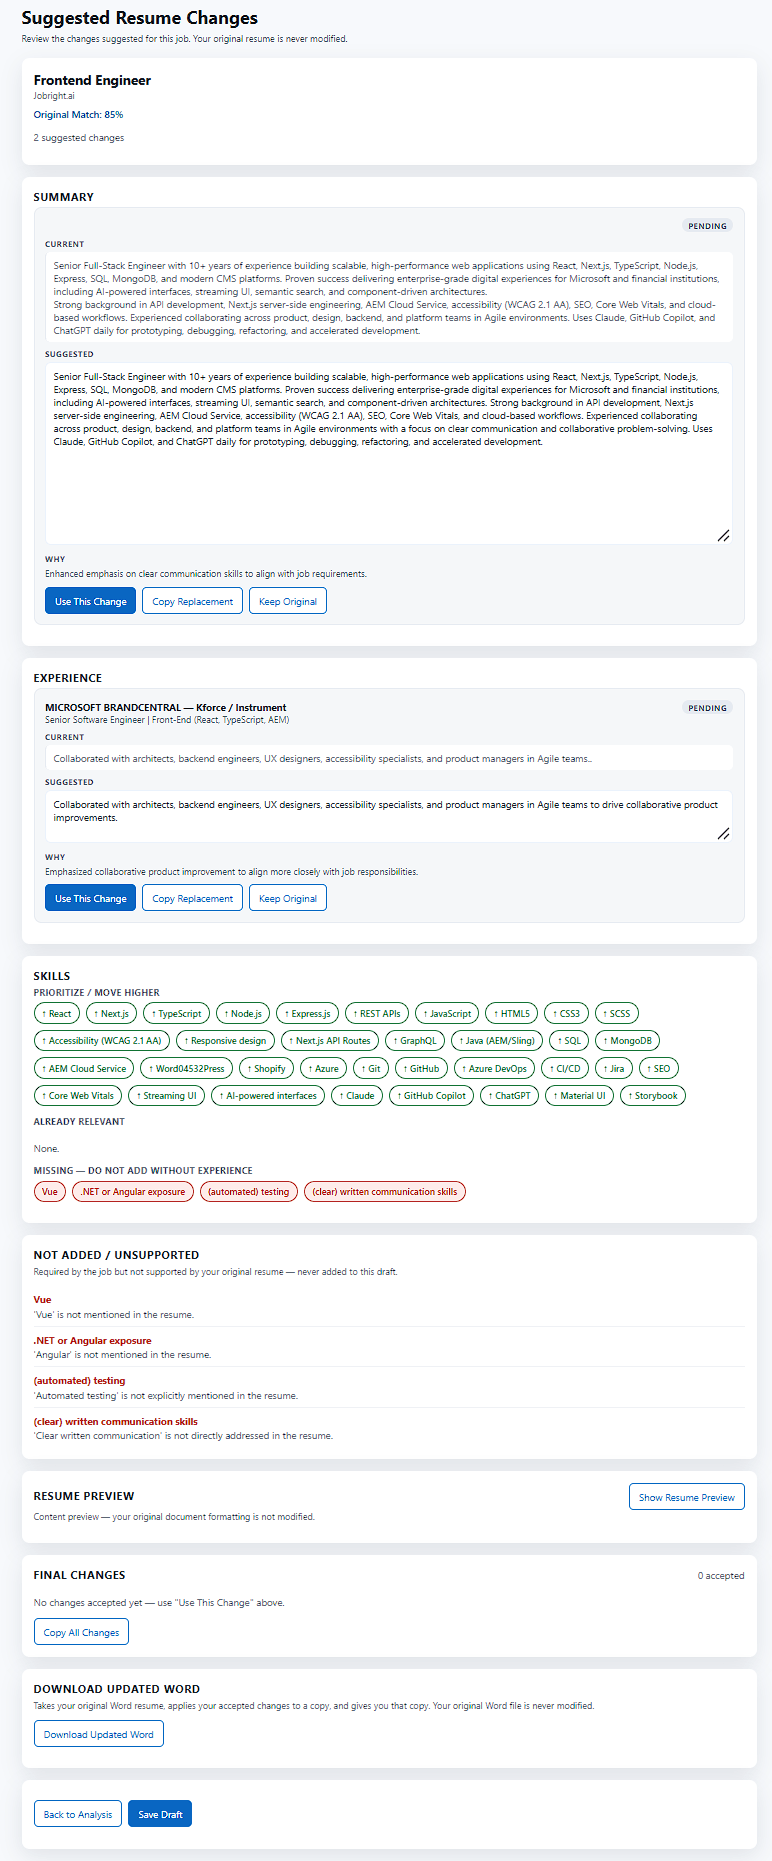This screenshot has width=772, height=1861.
Task: Click the PENDING badge in Experience
Action: coord(707,707)
